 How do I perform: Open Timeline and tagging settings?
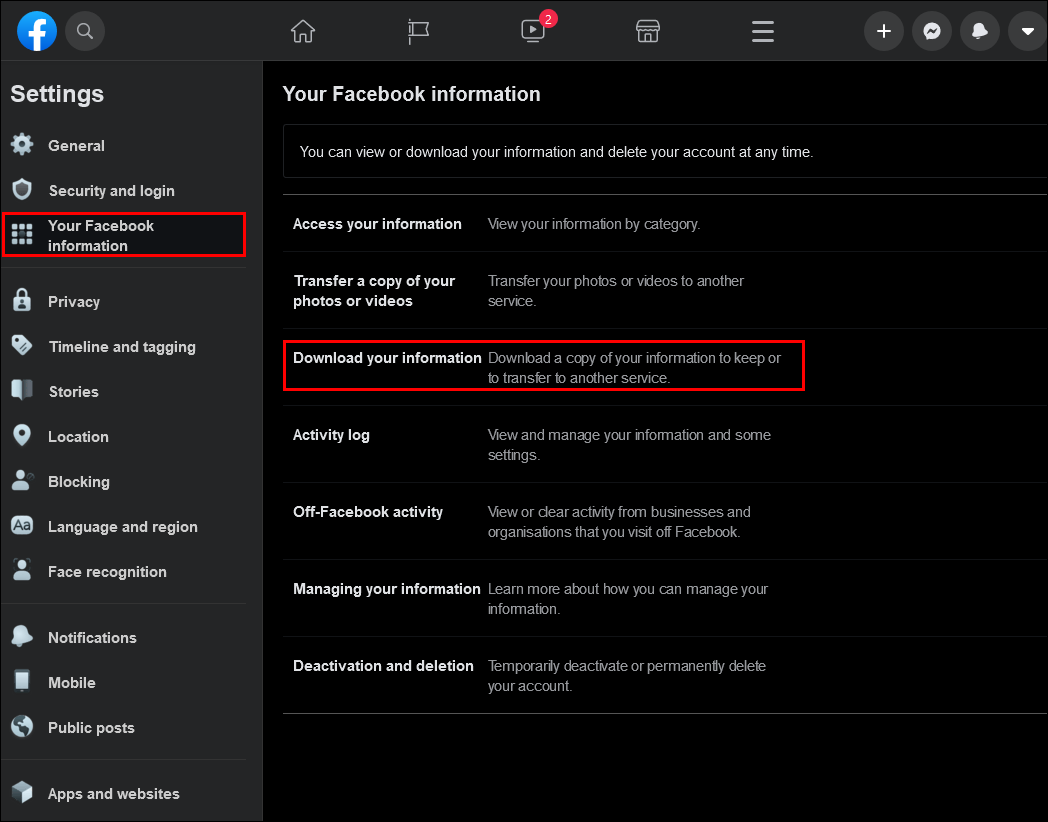(x=122, y=347)
